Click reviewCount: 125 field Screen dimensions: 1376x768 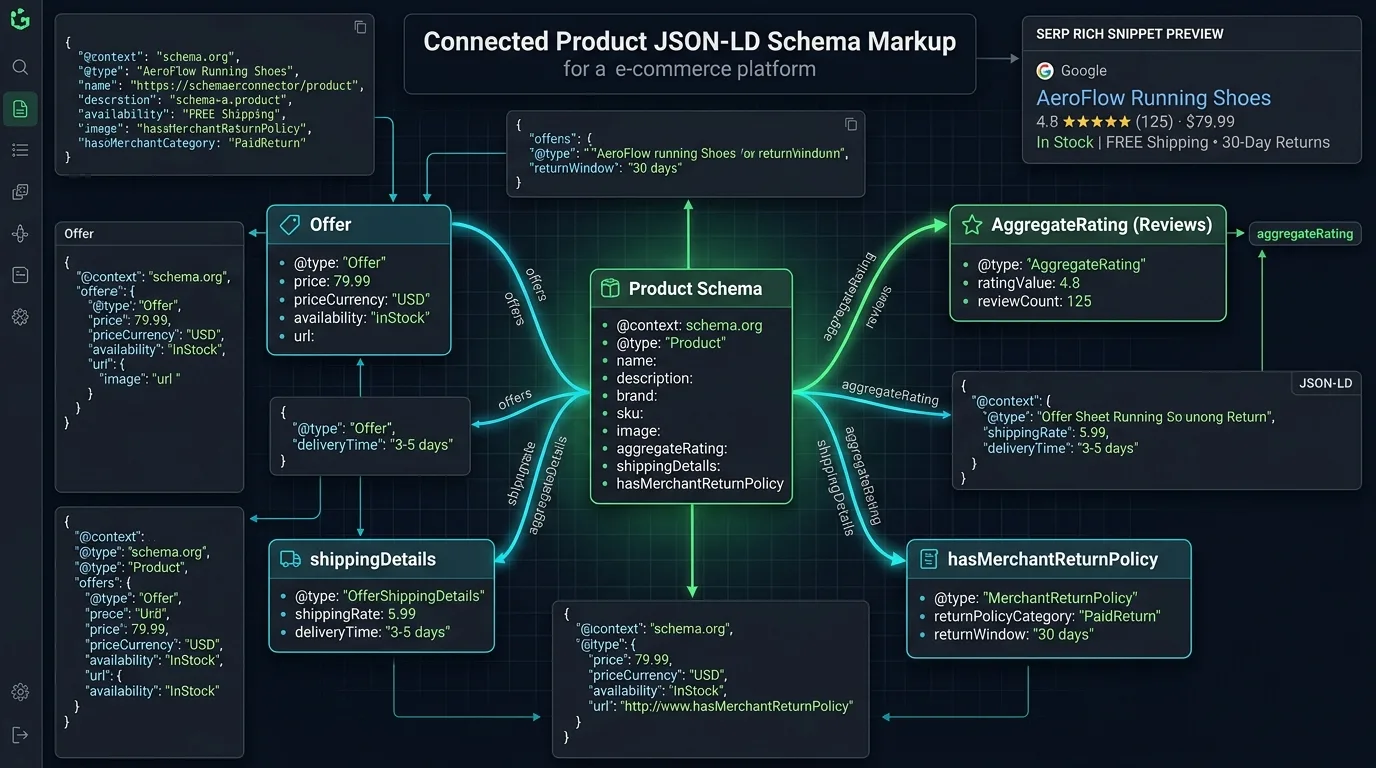[1035, 301]
